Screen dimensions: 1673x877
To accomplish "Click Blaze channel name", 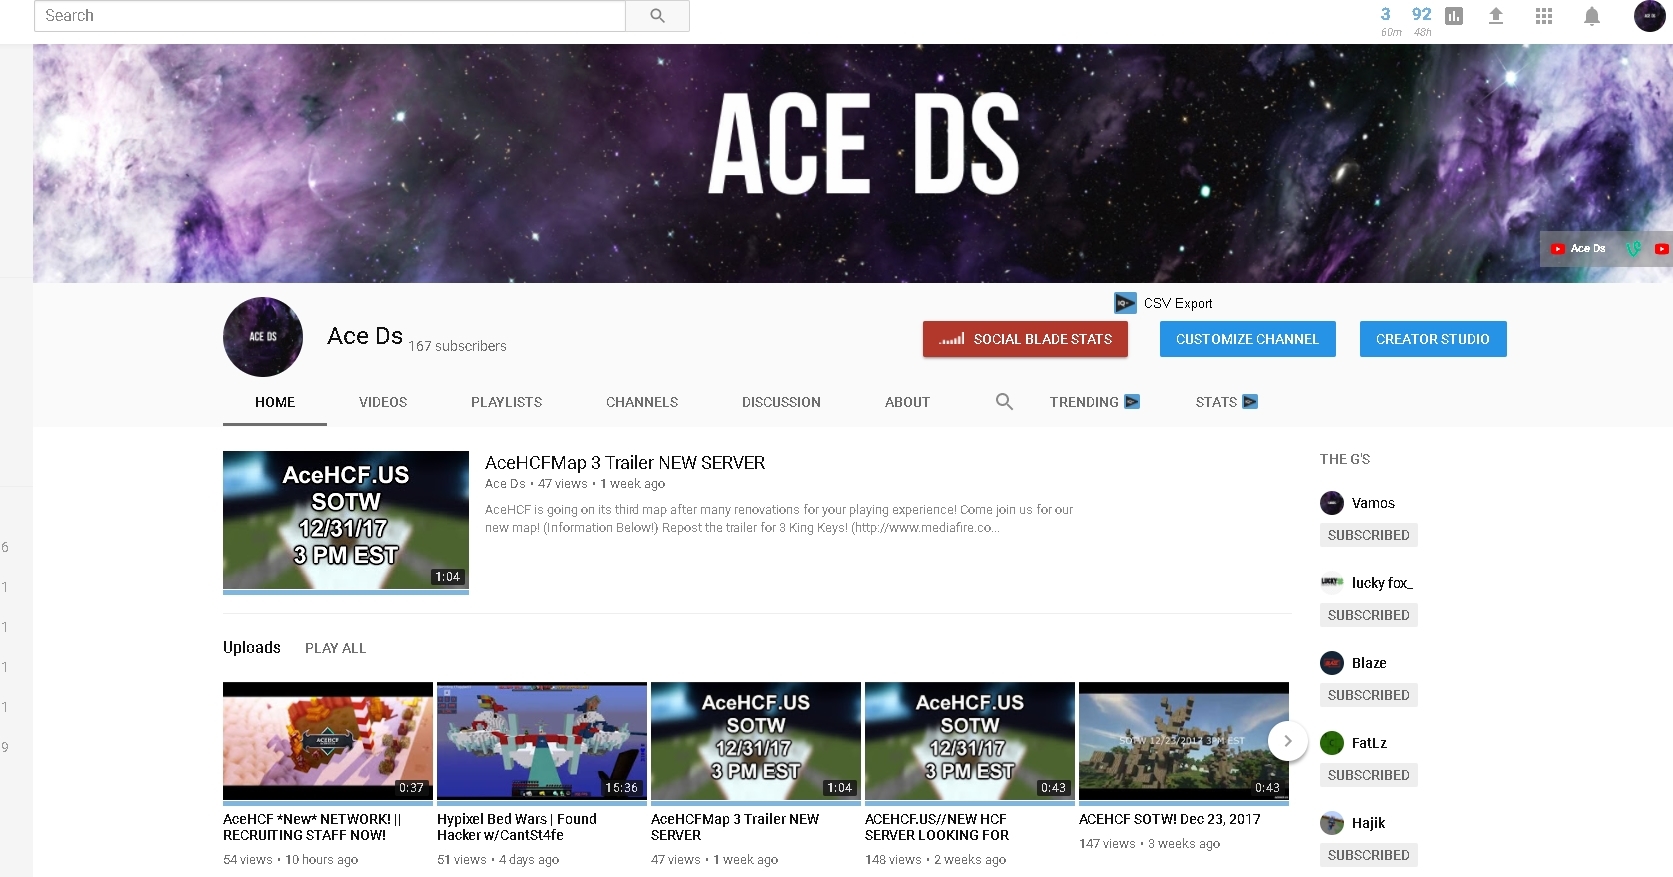I will click(1369, 663).
